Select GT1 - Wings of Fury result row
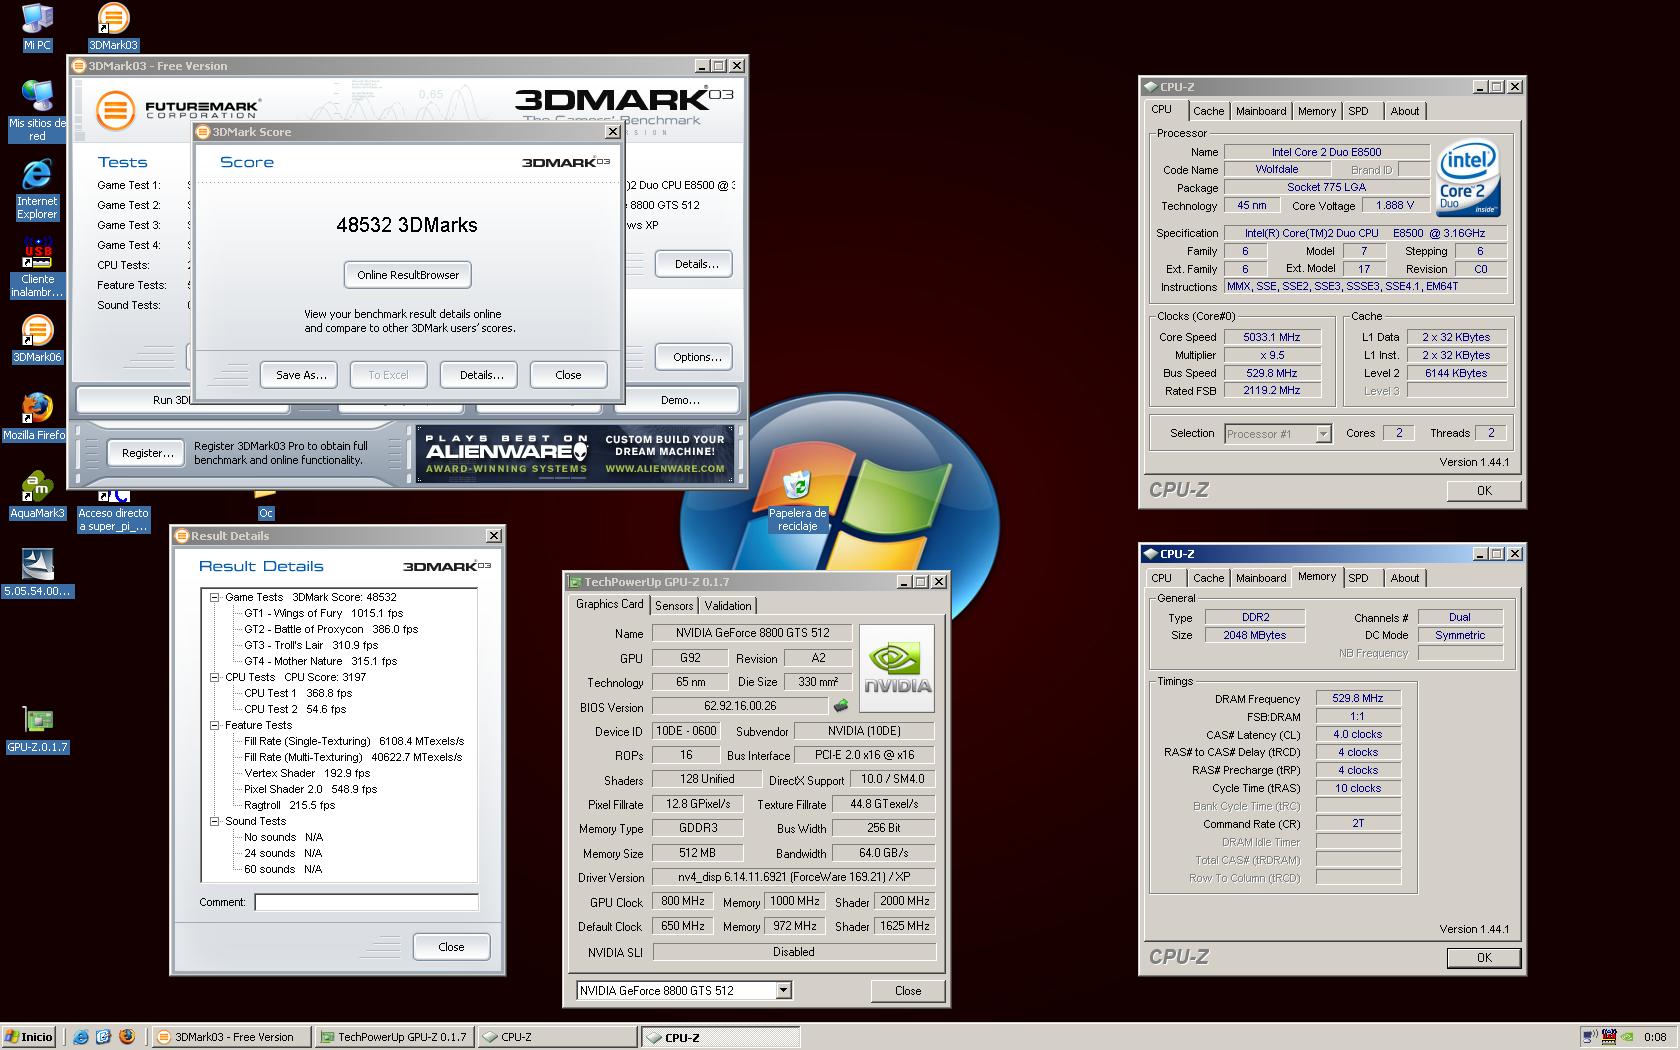The height and width of the screenshot is (1050, 1680). pos(324,613)
